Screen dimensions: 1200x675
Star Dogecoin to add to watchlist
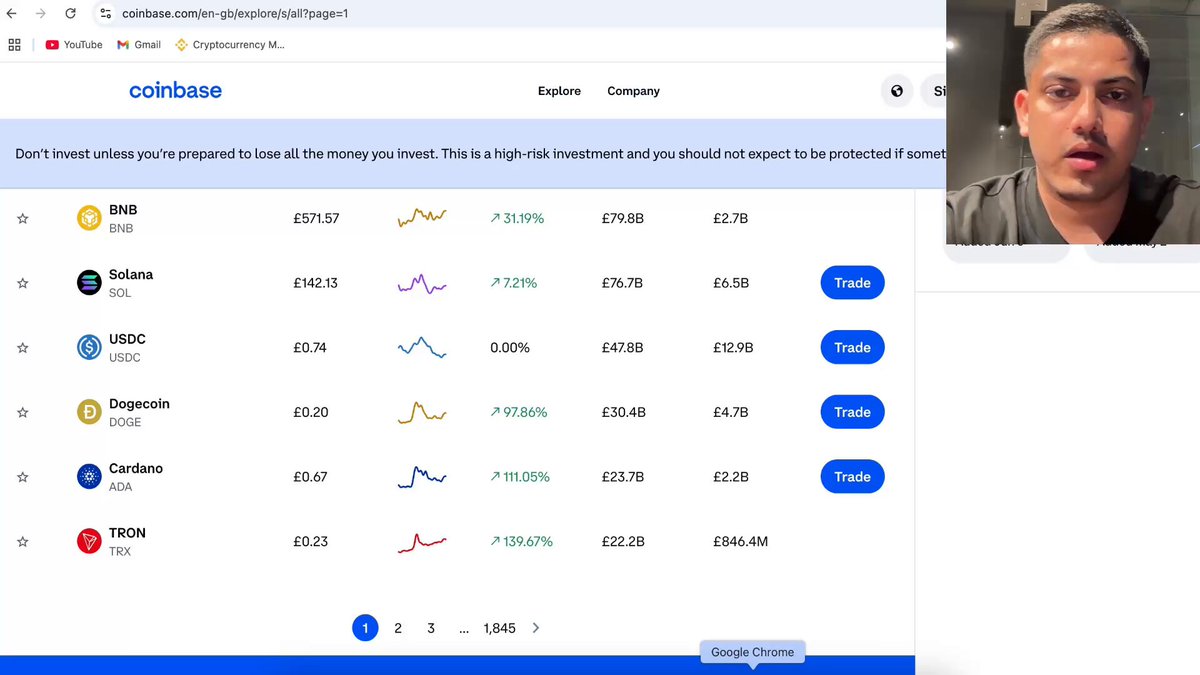pos(23,412)
